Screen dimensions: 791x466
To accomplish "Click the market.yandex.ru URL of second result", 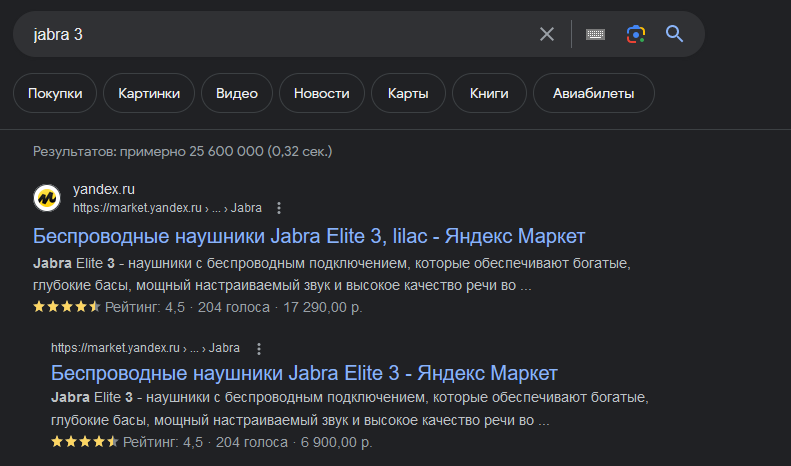I will point(115,348).
